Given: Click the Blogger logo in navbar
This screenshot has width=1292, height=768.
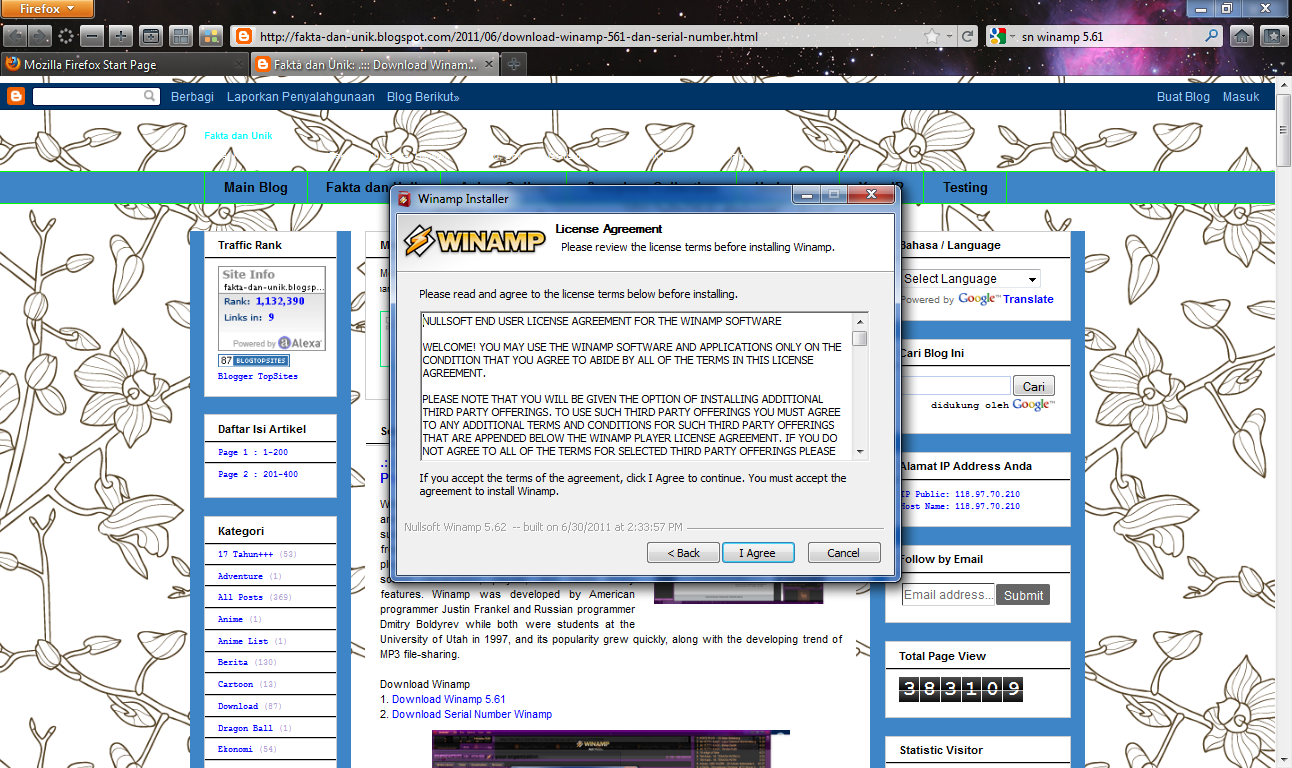Looking at the screenshot, I should click(x=15, y=97).
